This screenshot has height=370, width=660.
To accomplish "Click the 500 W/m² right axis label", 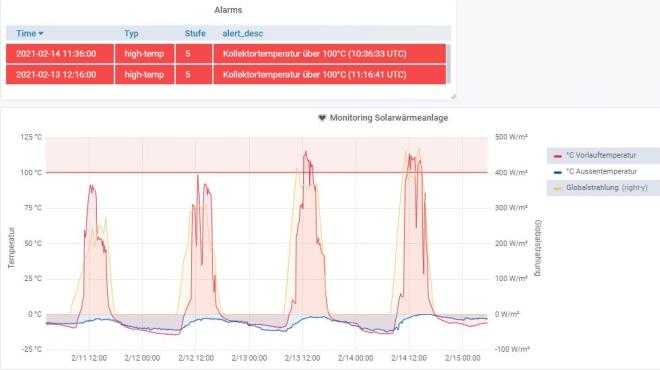I will click(x=511, y=137).
